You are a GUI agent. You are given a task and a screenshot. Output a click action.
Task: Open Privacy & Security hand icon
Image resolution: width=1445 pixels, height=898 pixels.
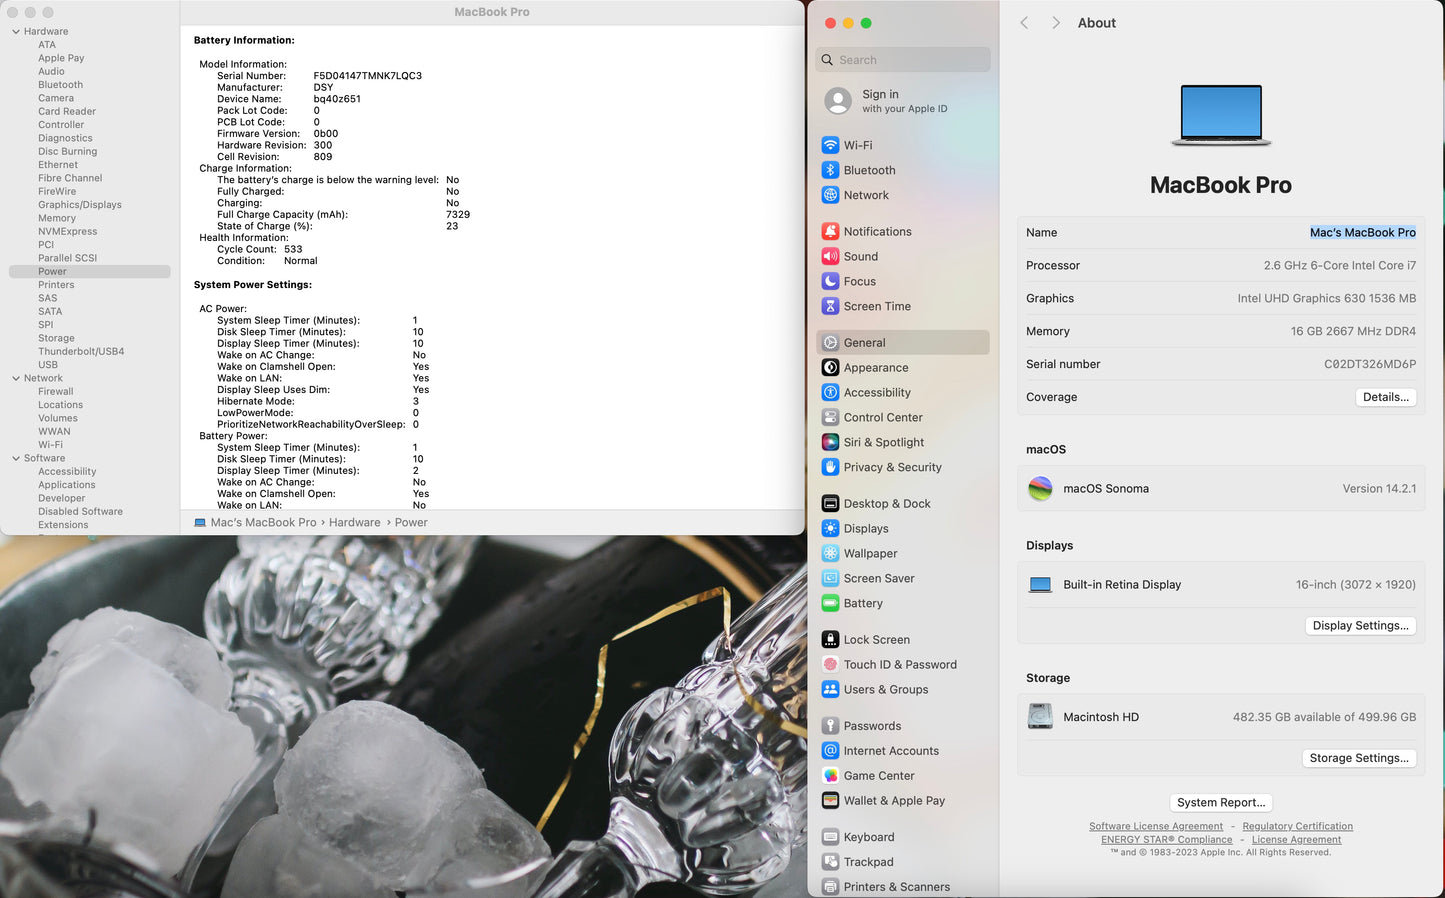(830, 467)
